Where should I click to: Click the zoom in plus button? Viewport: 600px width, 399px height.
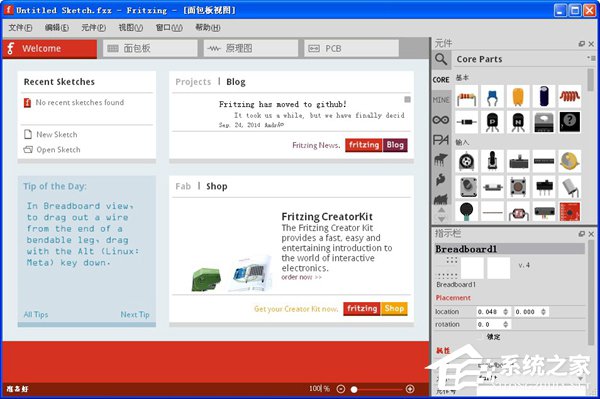tap(410, 389)
